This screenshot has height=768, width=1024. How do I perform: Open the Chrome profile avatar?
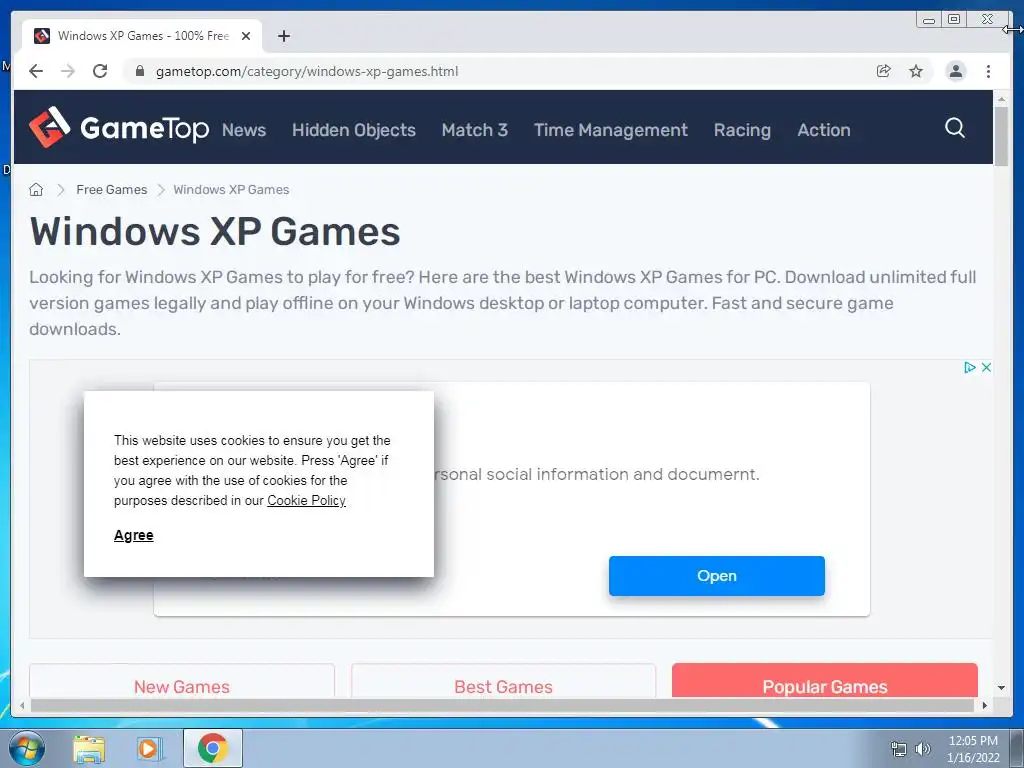coord(955,71)
